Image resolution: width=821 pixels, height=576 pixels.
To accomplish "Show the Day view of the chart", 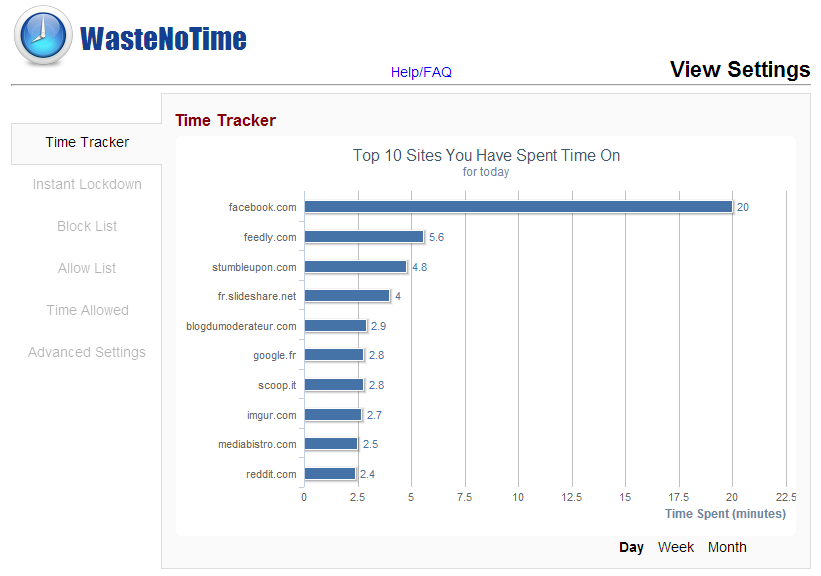I will pyautogui.click(x=631, y=547).
